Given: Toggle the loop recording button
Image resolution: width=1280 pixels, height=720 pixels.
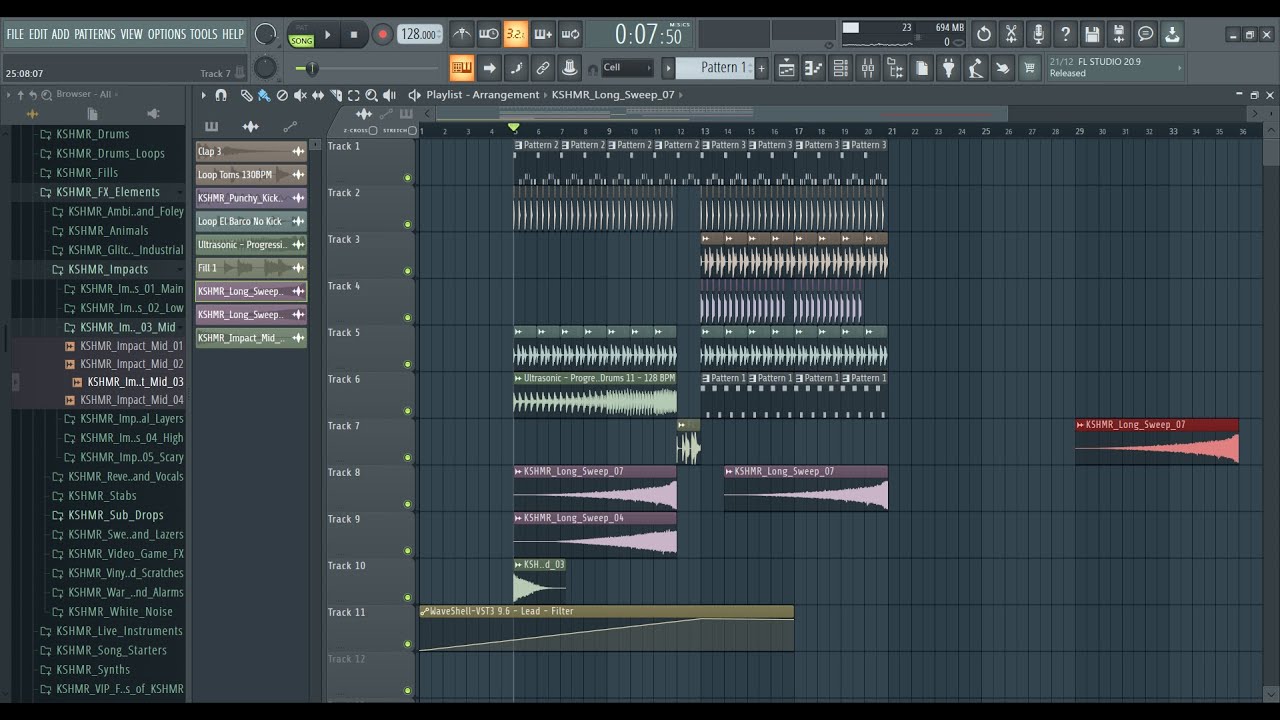Looking at the screenshot, I should pyautogui.click(x=570, y=34).
